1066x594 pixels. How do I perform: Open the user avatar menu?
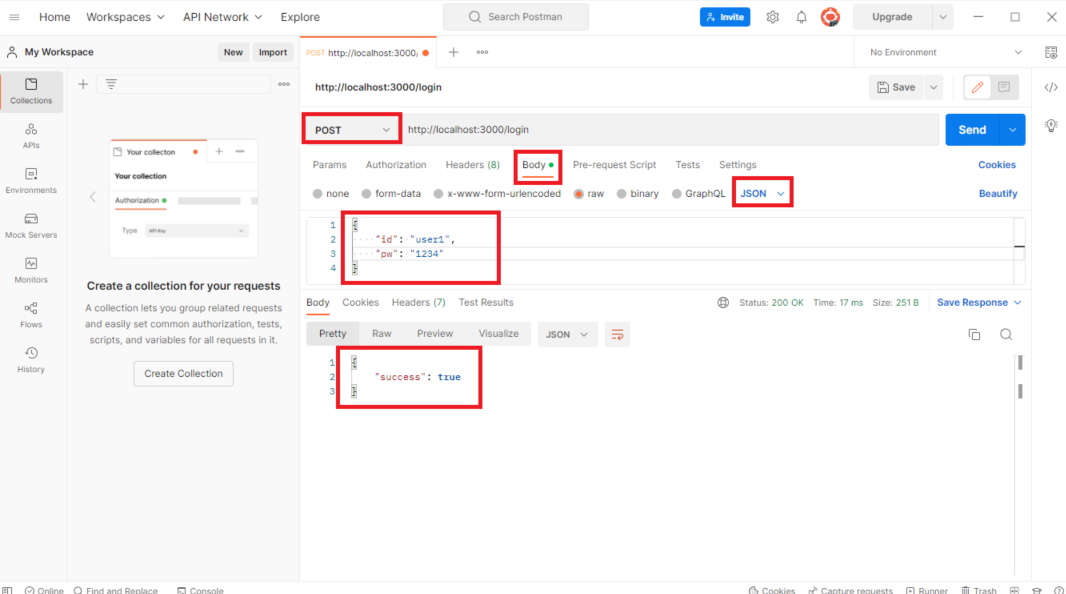click(x=830, y=17)
